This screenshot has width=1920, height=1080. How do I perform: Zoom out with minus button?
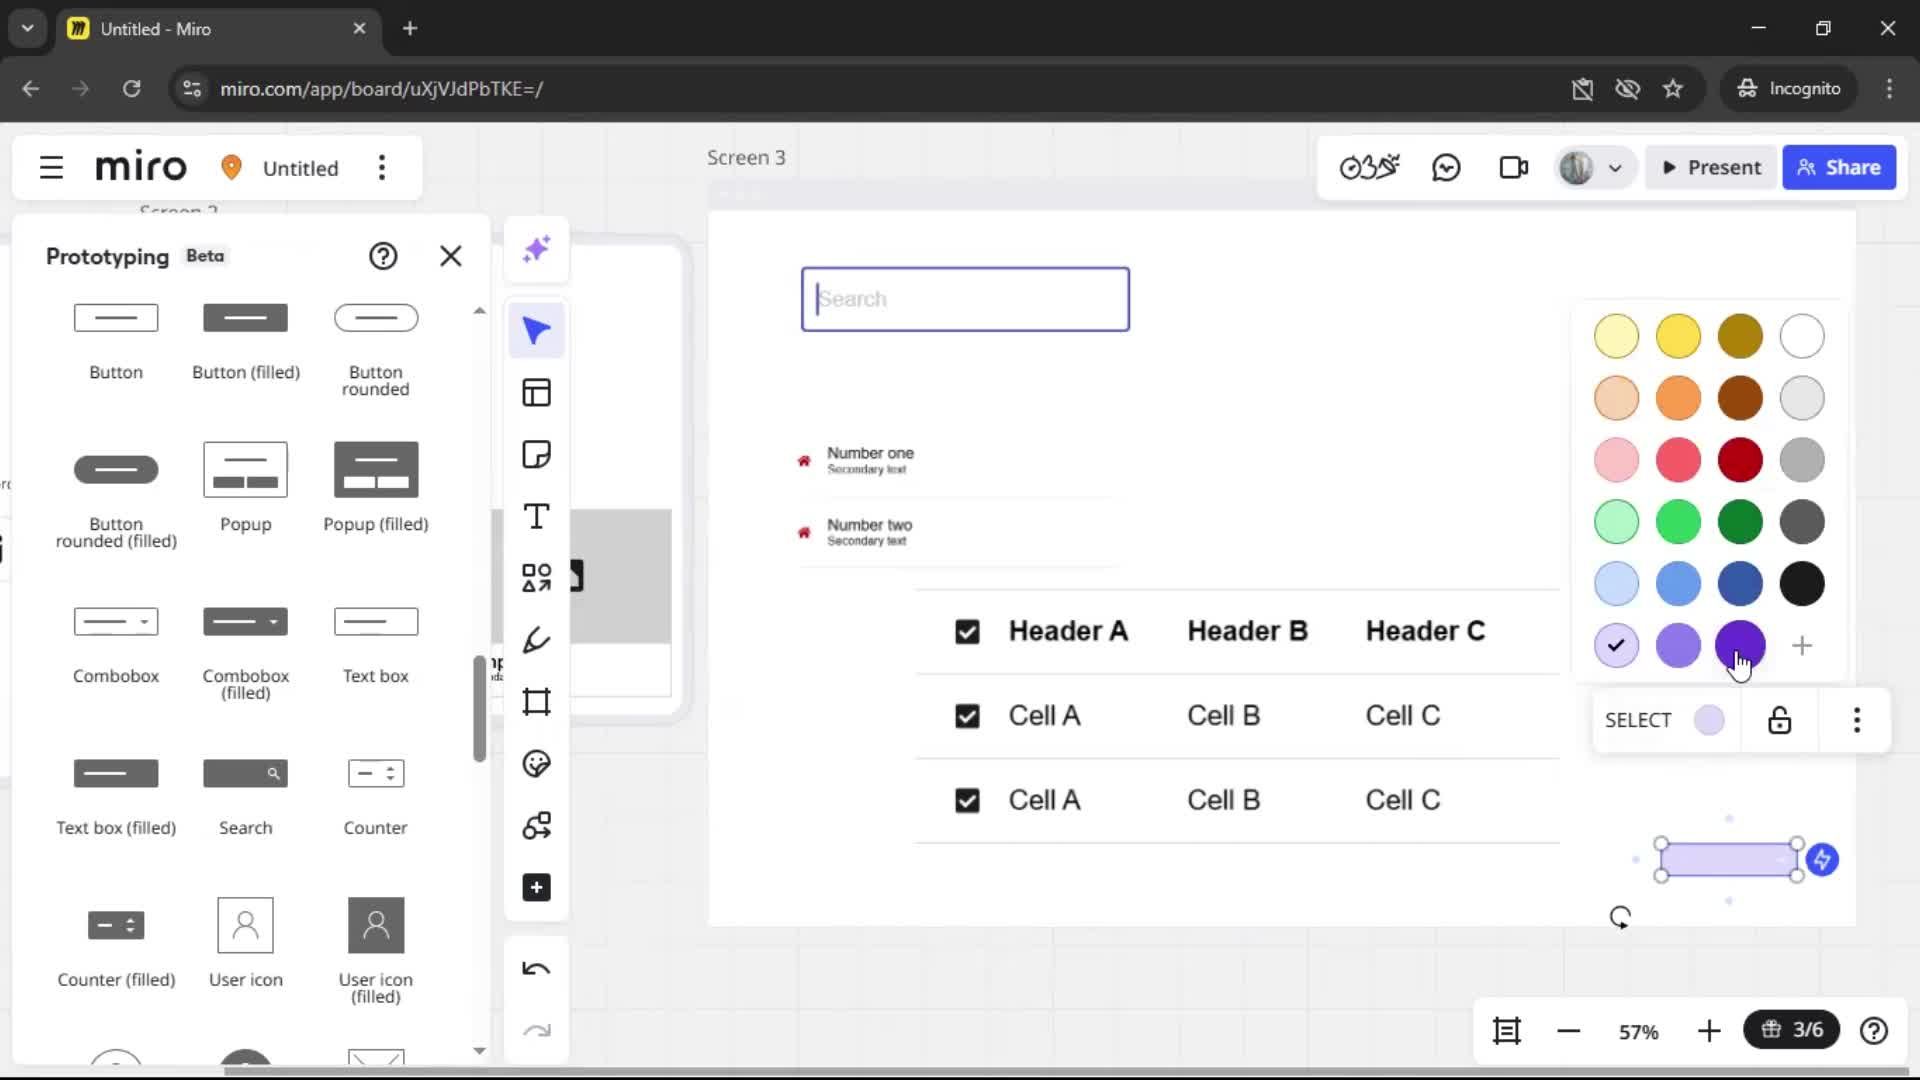click(1569, 1031)
